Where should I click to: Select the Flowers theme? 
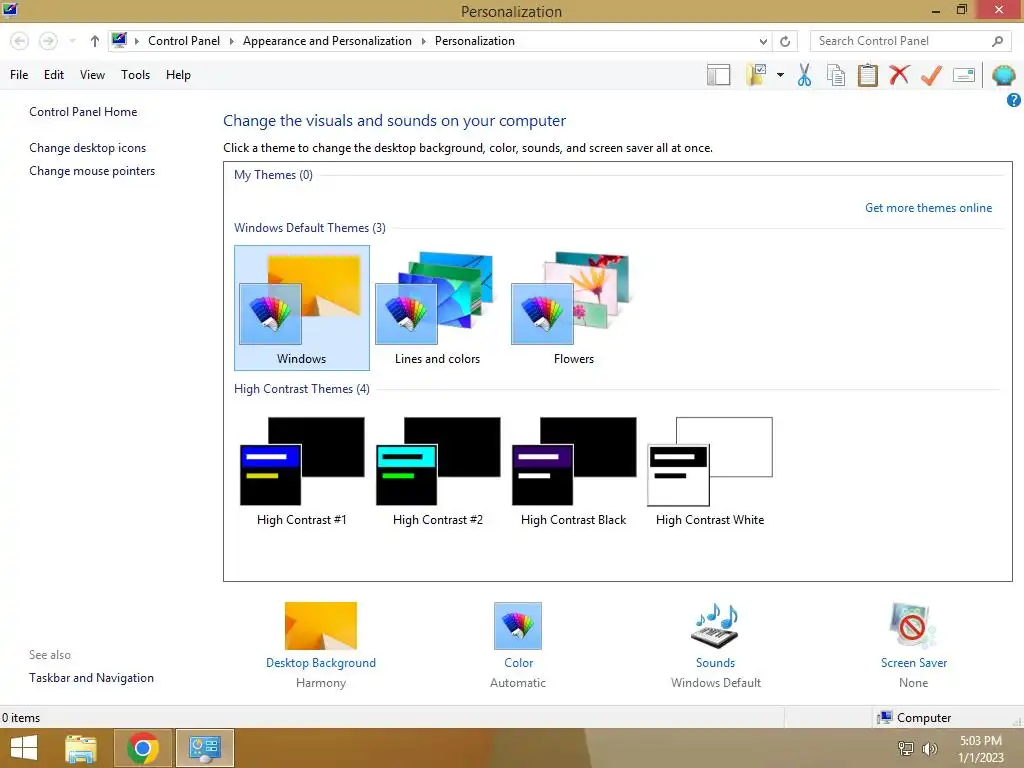click(x=573, y=308)
